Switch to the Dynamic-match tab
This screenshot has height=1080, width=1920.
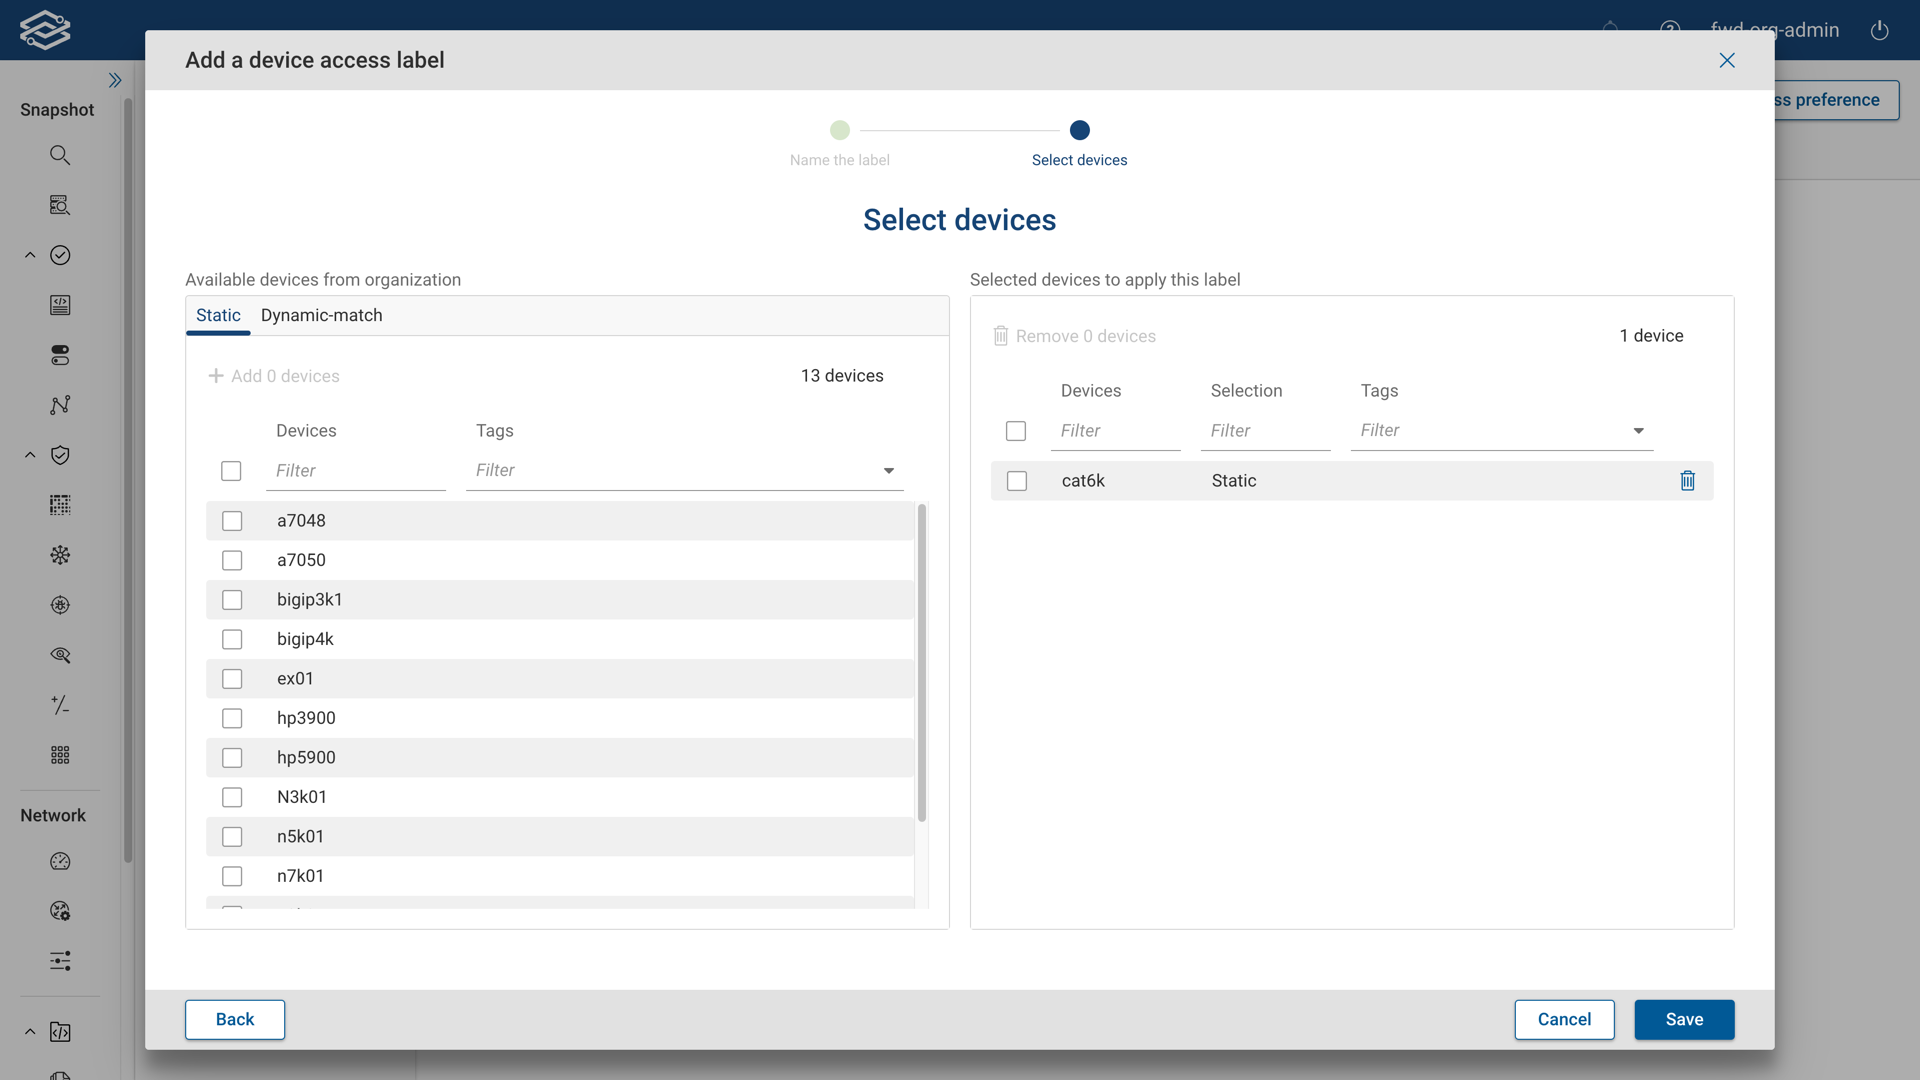[321, 315]
